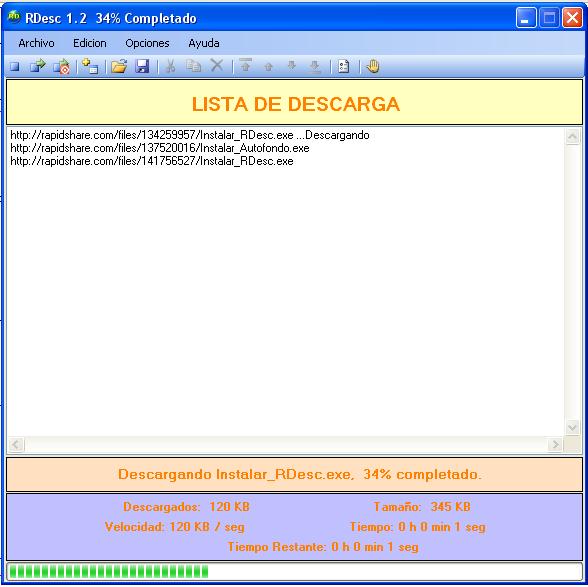Image resolution: width=588 pixels, height=587 pixels.
Task: Click the start download arrow icon
Action: [x=38, y=66]
